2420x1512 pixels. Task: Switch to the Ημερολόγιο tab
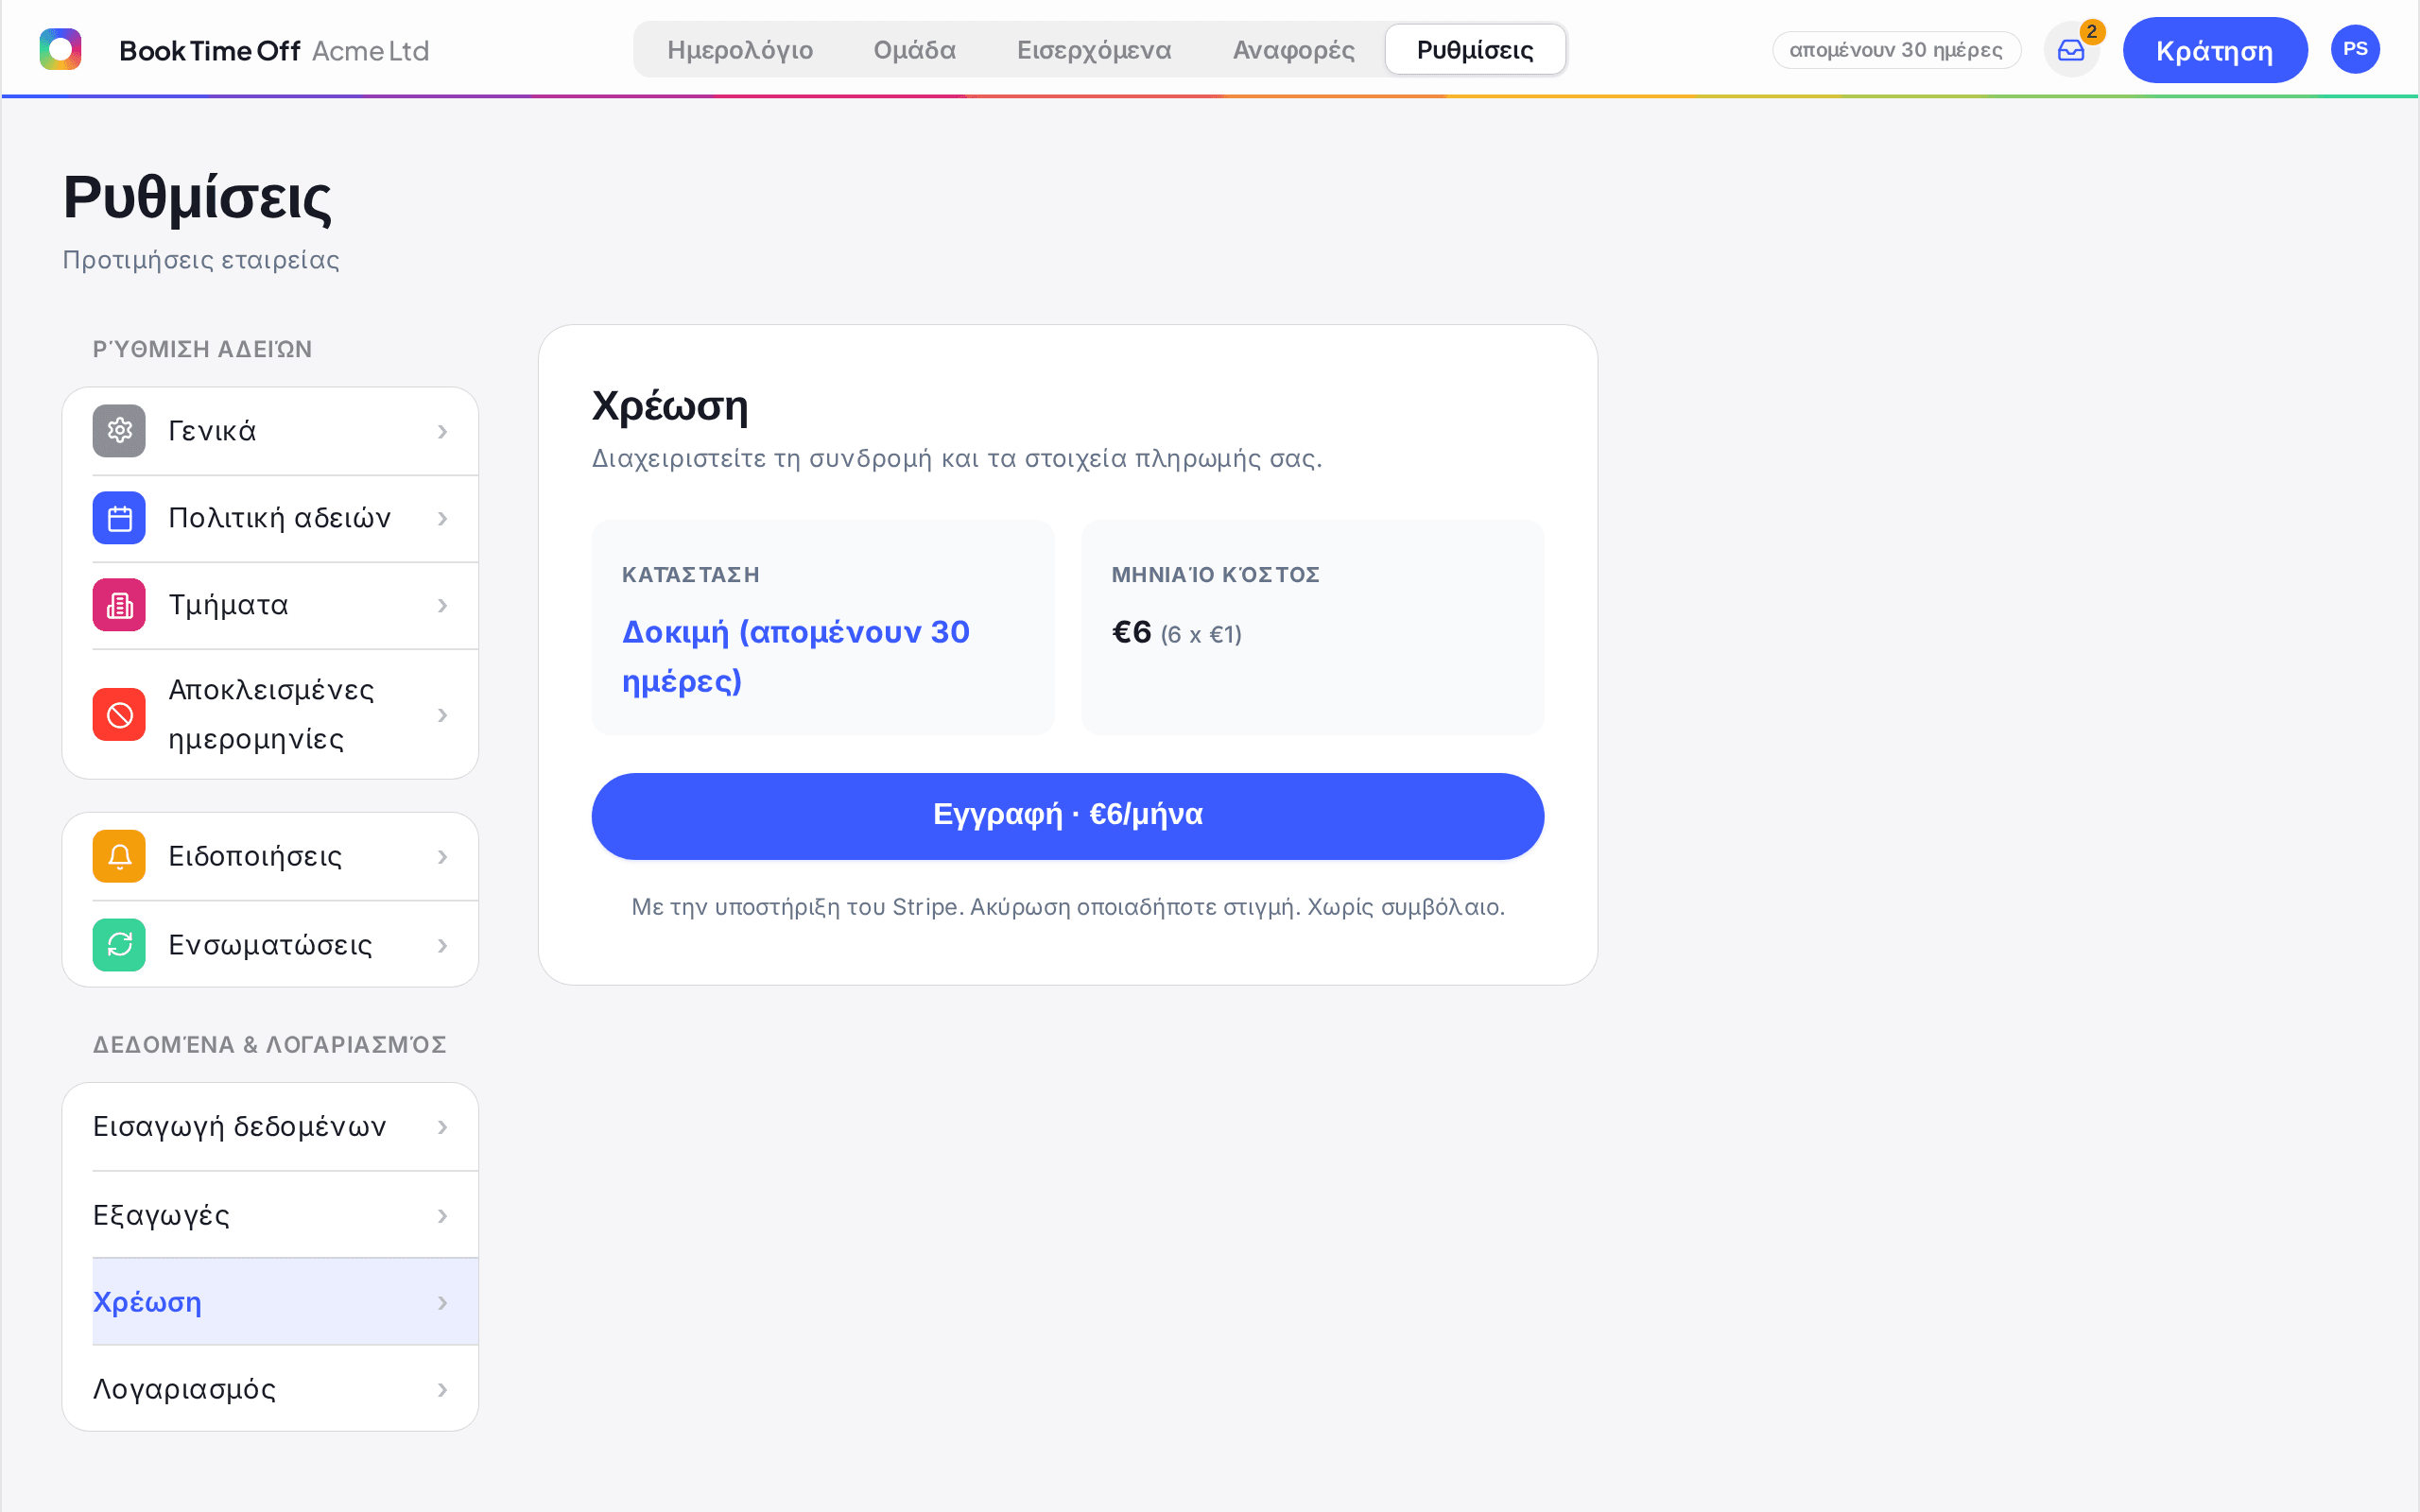click(x=740, y=50)
